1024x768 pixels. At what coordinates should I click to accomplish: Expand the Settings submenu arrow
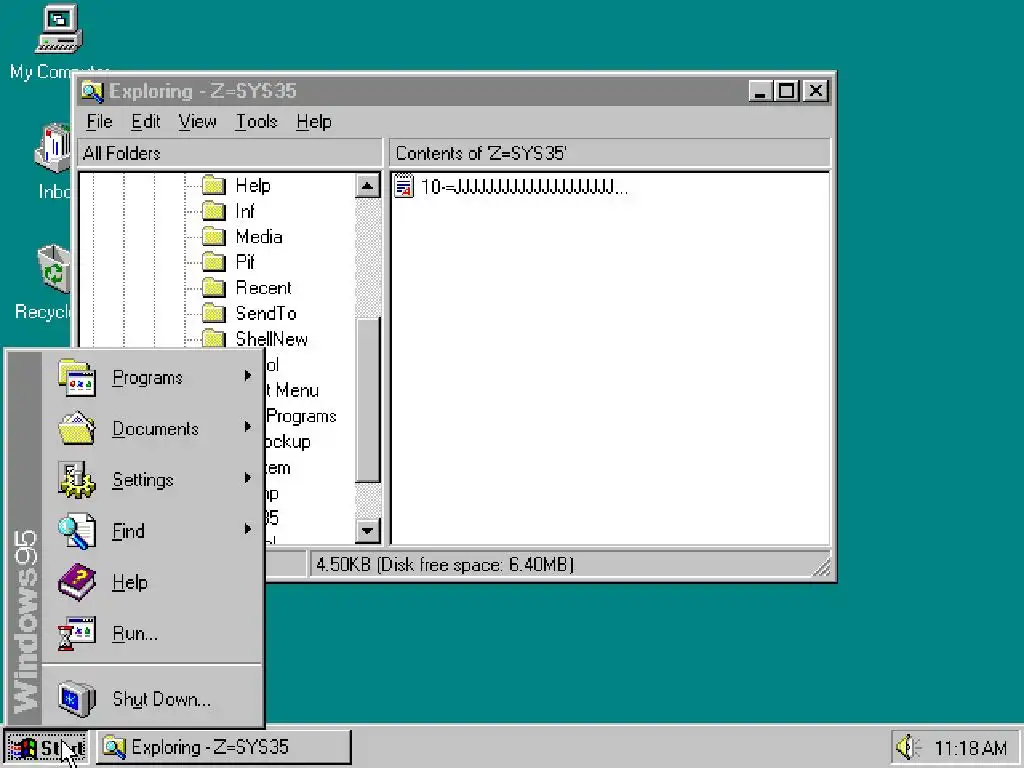[x=248, y=477]
